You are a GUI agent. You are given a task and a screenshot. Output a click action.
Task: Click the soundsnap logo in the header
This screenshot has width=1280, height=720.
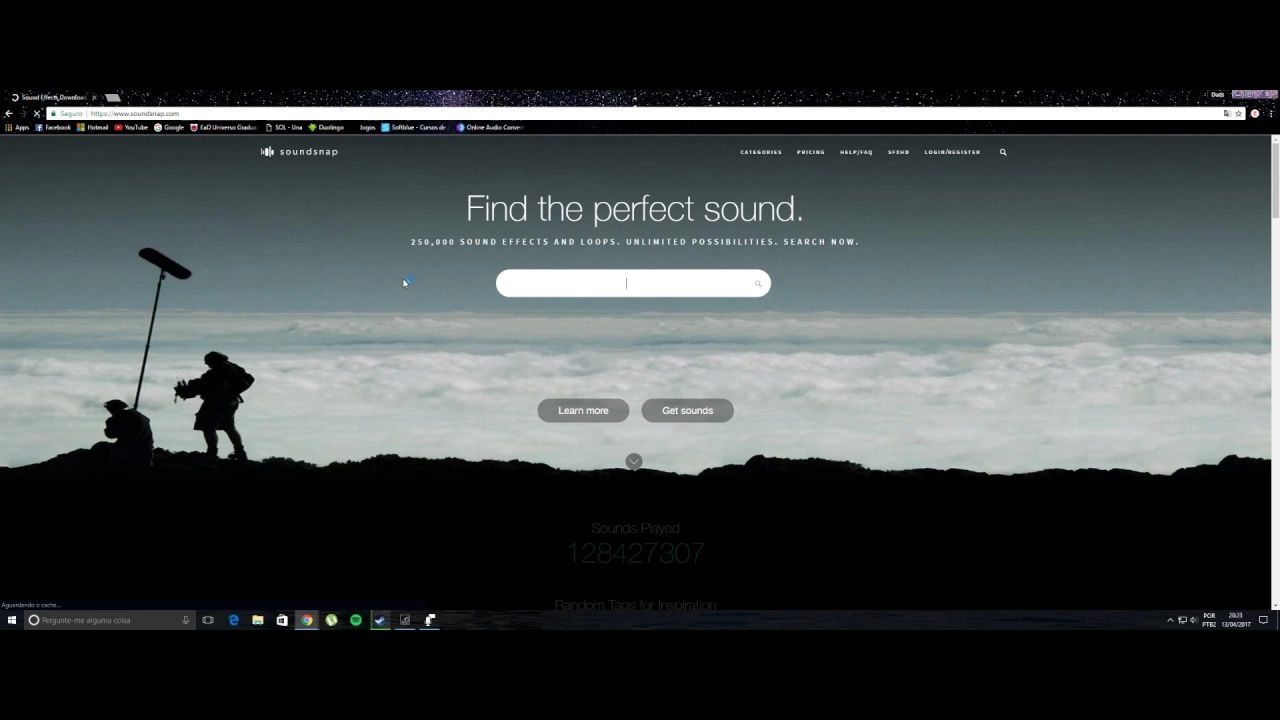[299, 152]
